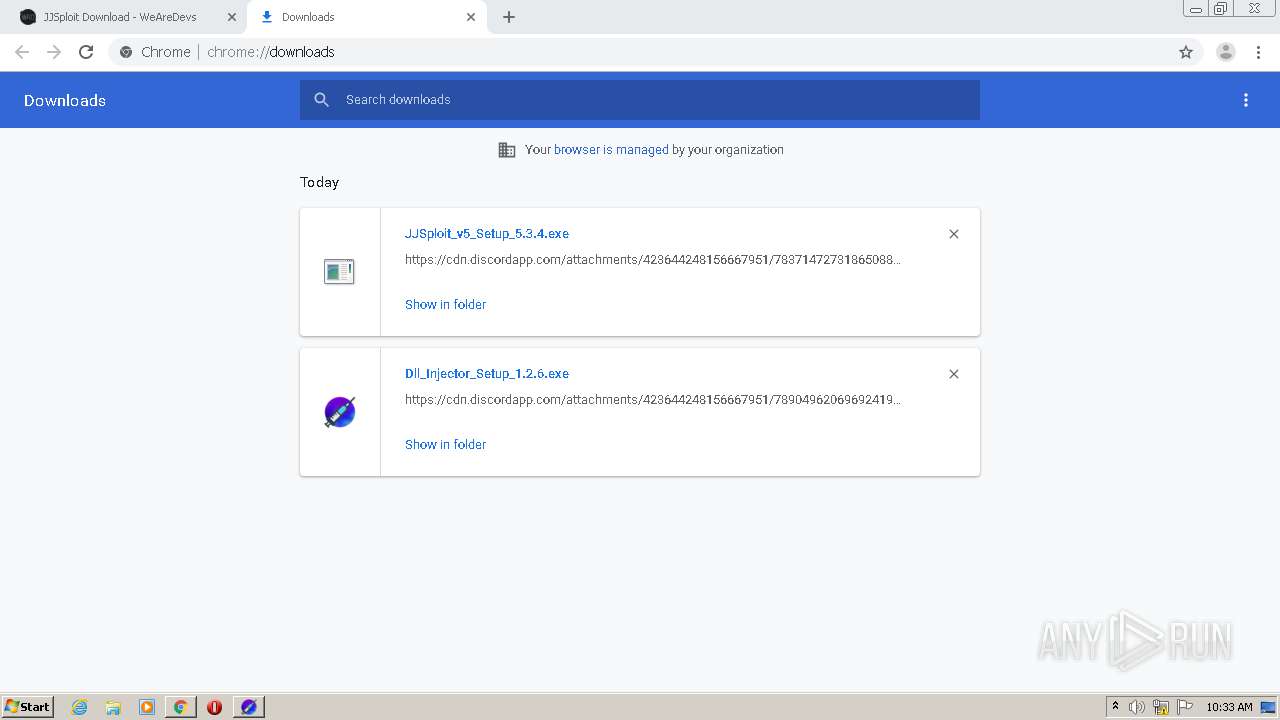Screen dimensions: 1280x720
Task: Click the Chrome taskbar icon
Action: (180, 707)
